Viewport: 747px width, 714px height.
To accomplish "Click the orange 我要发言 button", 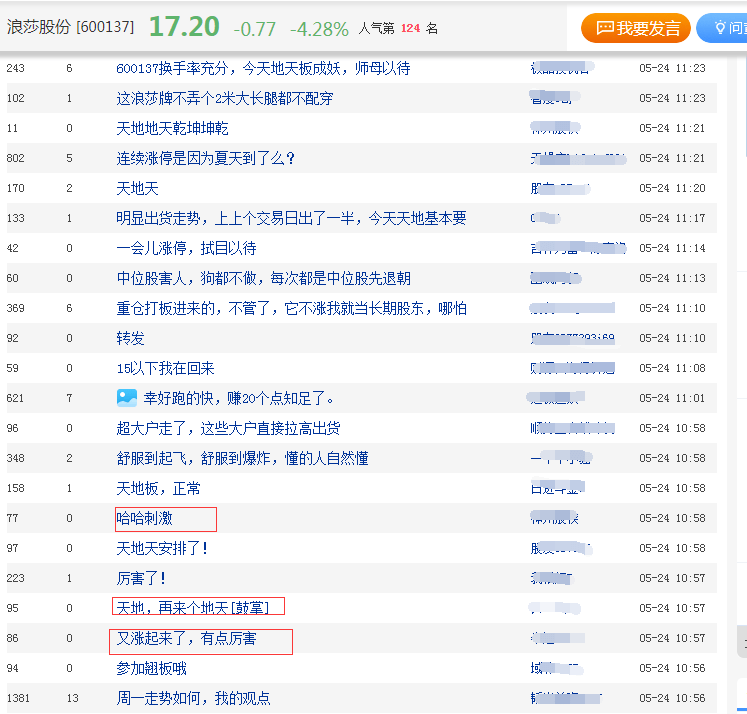I will click(636, 28).
